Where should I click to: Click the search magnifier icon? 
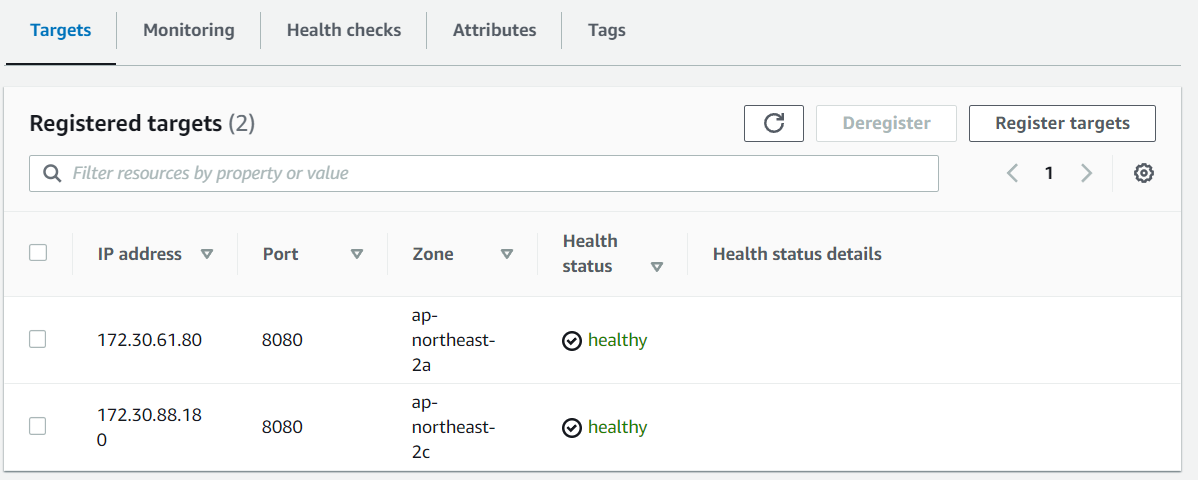pos(52,173)
